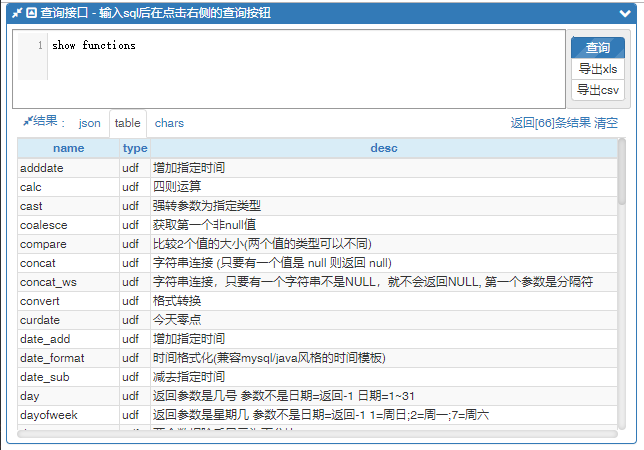Viewport: 644px width, 450px height.
Task: Click the pin icon in the title bar
Action: (16, 13)
